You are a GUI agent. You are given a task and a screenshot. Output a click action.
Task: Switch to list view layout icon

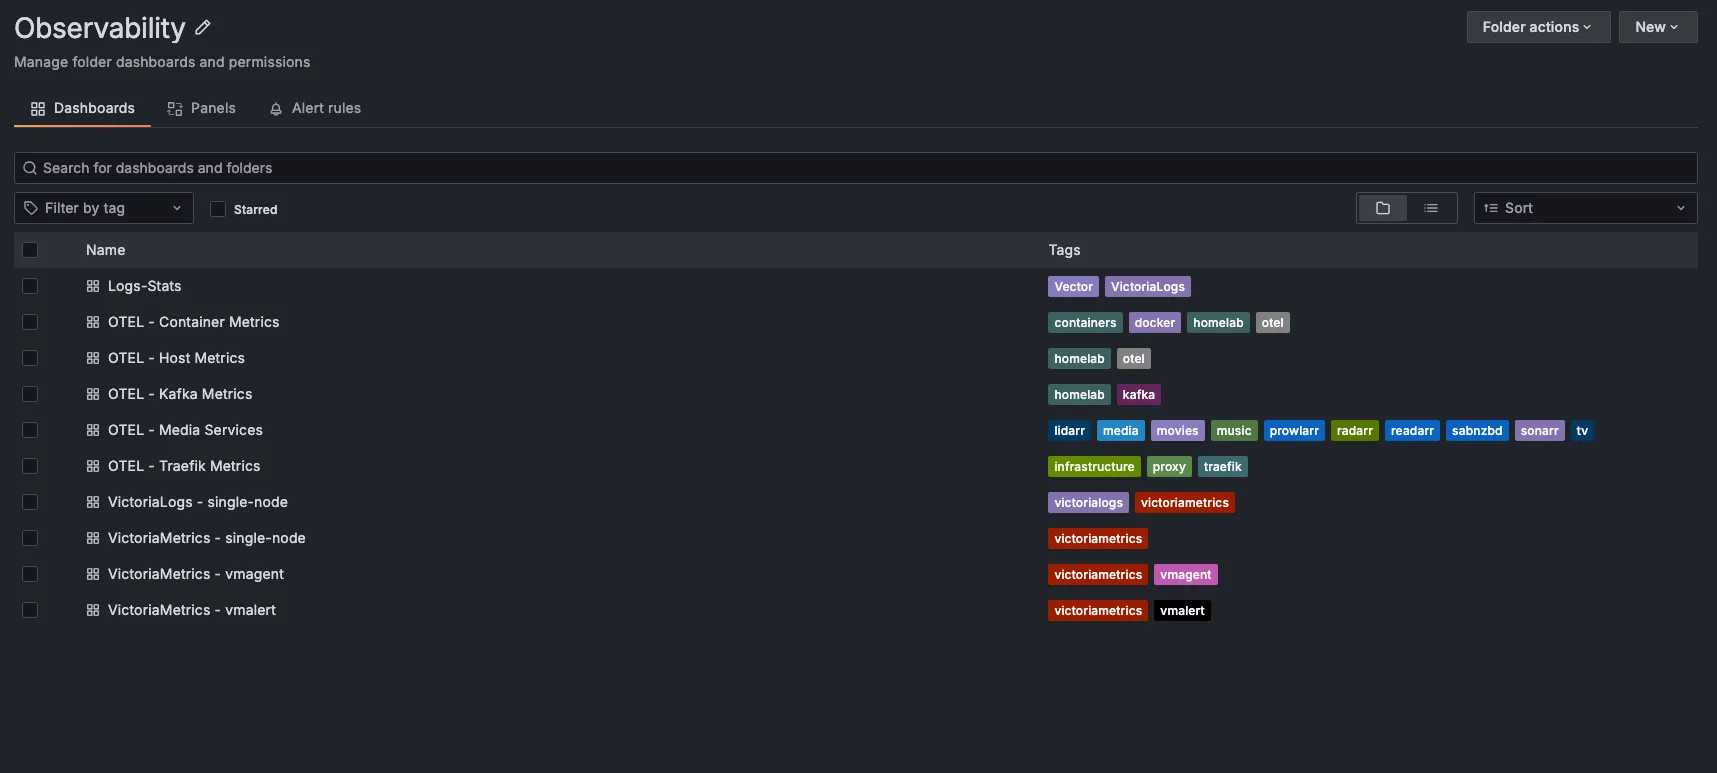pyautogui.click(x=1431, y=208)
